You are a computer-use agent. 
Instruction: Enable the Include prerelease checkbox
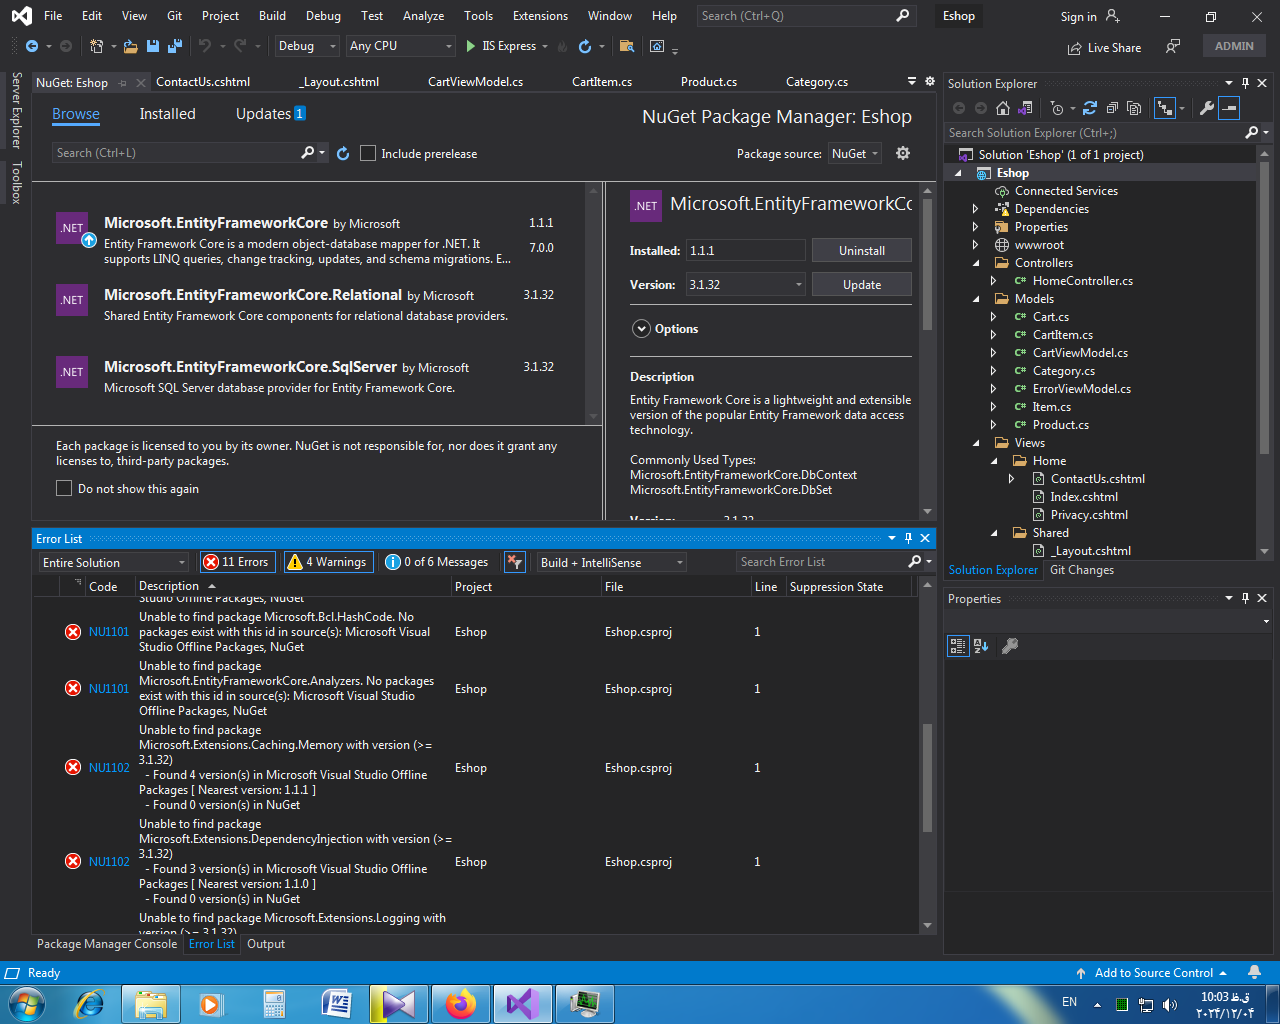click(x=367, y=153)
